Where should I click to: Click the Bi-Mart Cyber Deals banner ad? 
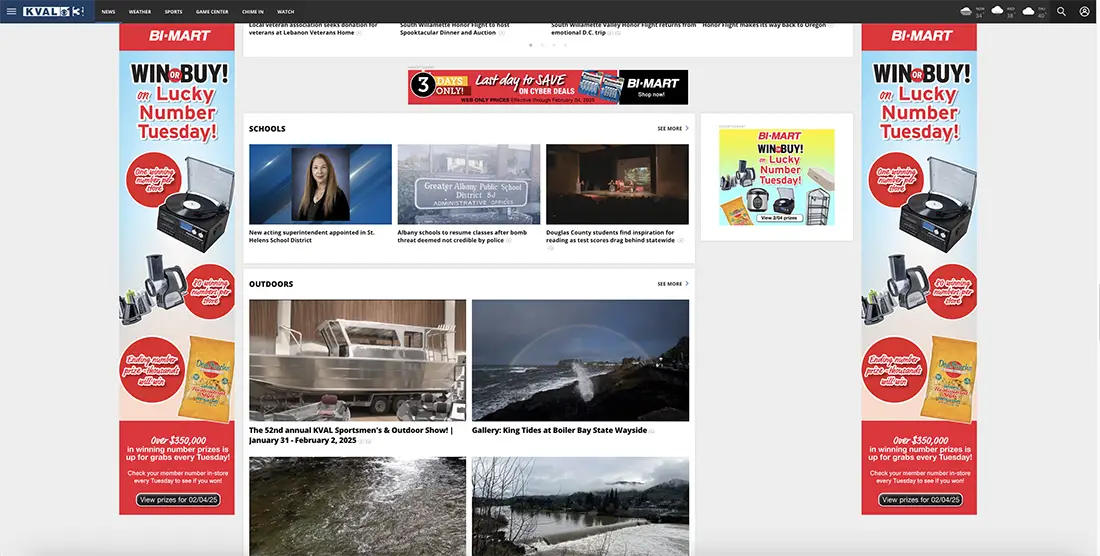[x=548, y=87]
